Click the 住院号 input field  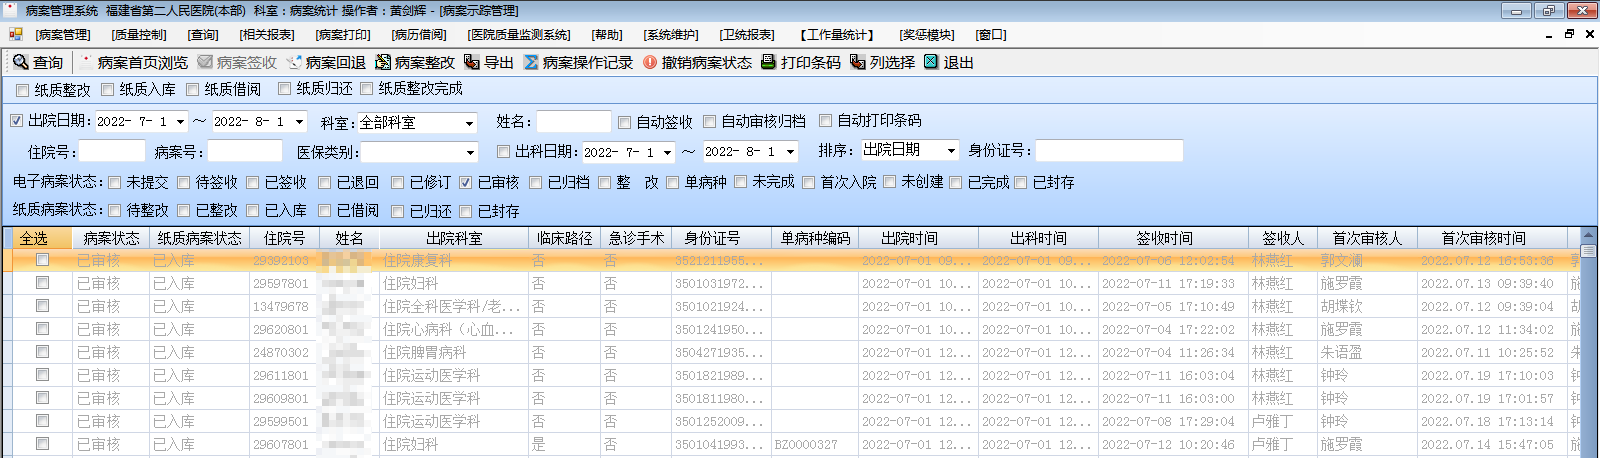coord(112,152)
